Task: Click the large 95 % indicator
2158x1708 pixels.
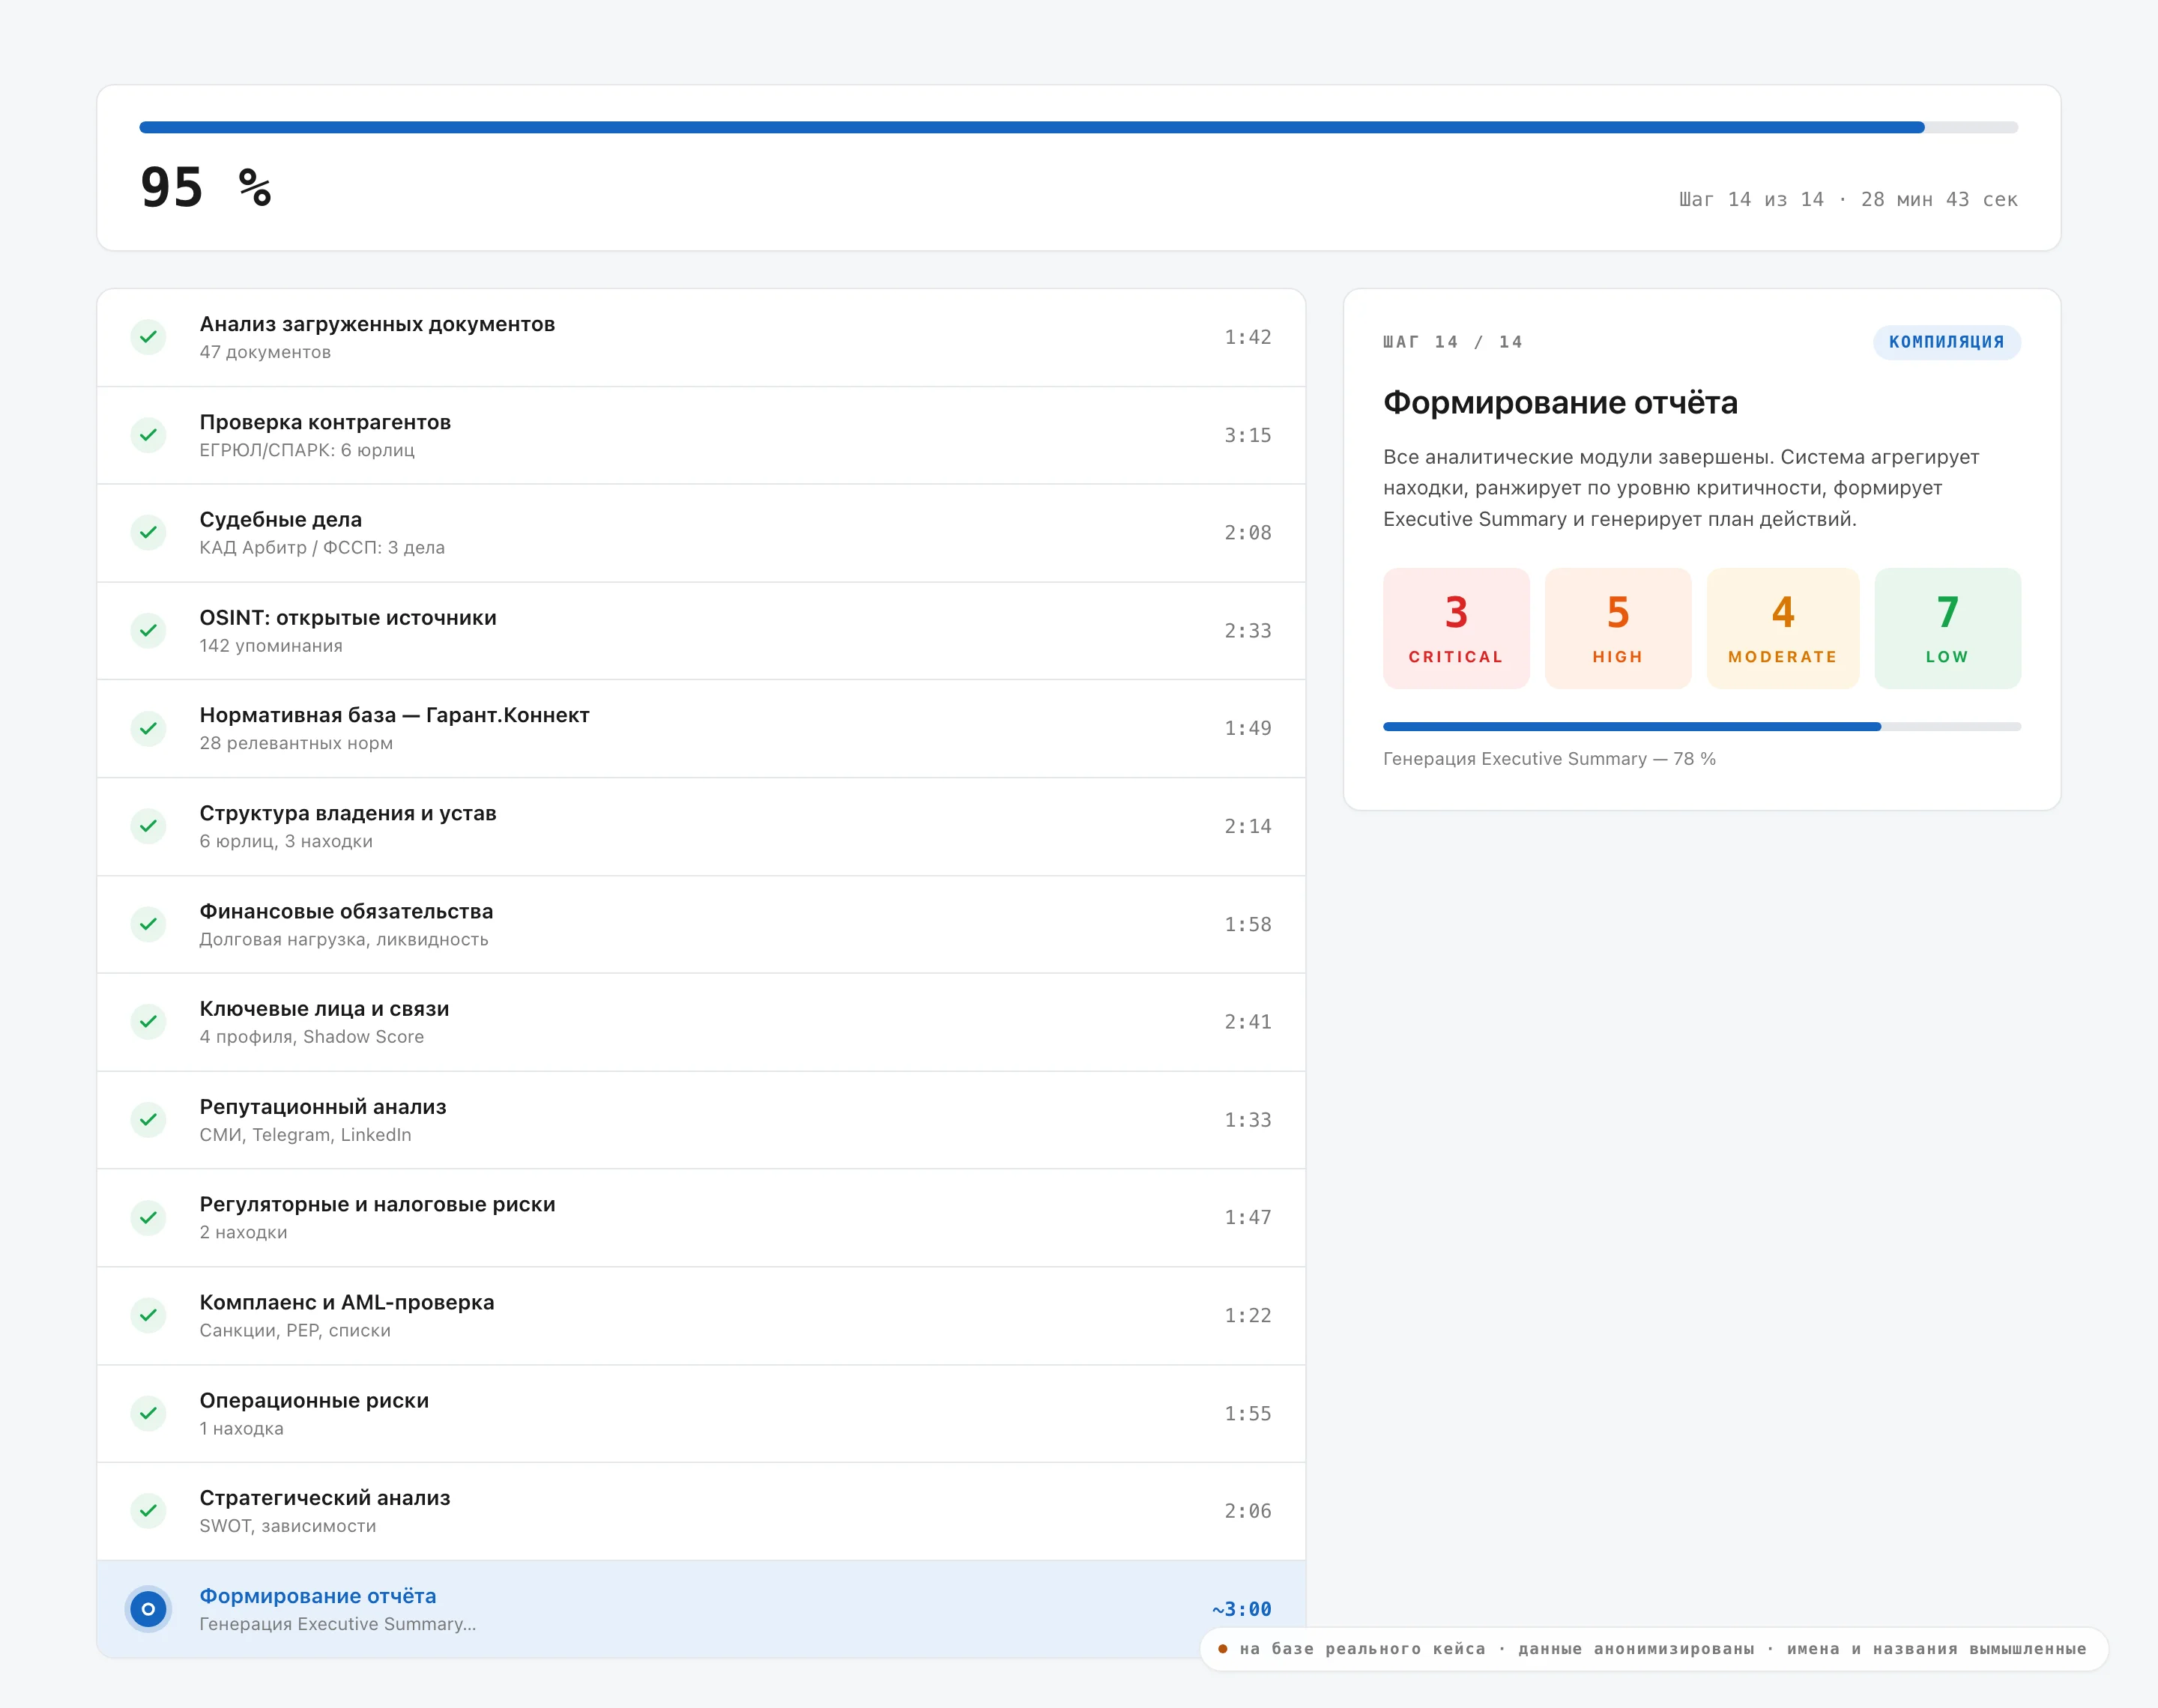Action: [206, 187]
